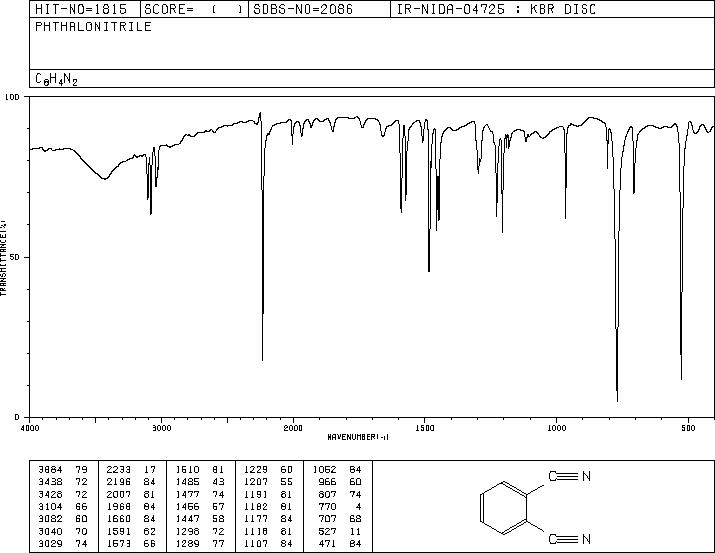This screenshot has width=715, height=553.
Task: Select the PHTHALONITRILE compound name
Action: pyautogui.click(x=93, y=26)
